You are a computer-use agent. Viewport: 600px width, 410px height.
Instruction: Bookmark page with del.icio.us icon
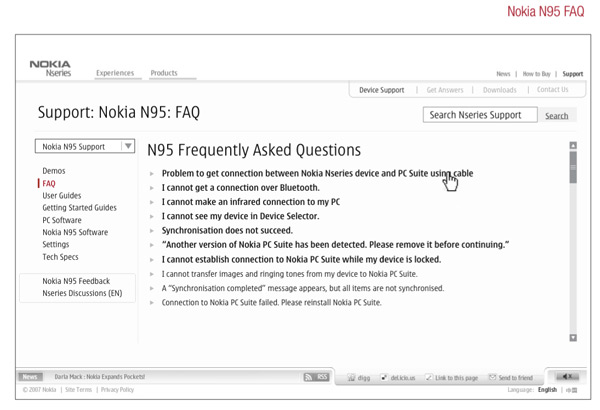pyautogui.click(x=384, y=378)
